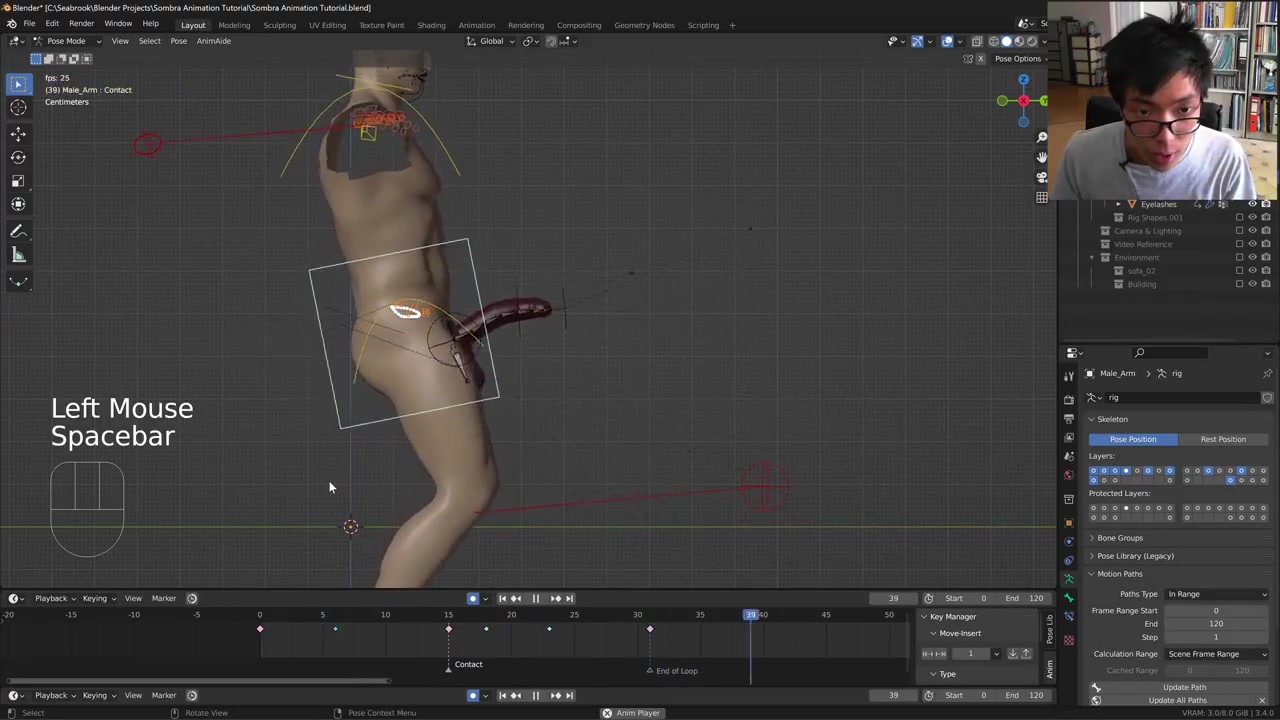Click the Transform tool icon
This screenshot has width=1280, height=720.
(x=18, y=204)
